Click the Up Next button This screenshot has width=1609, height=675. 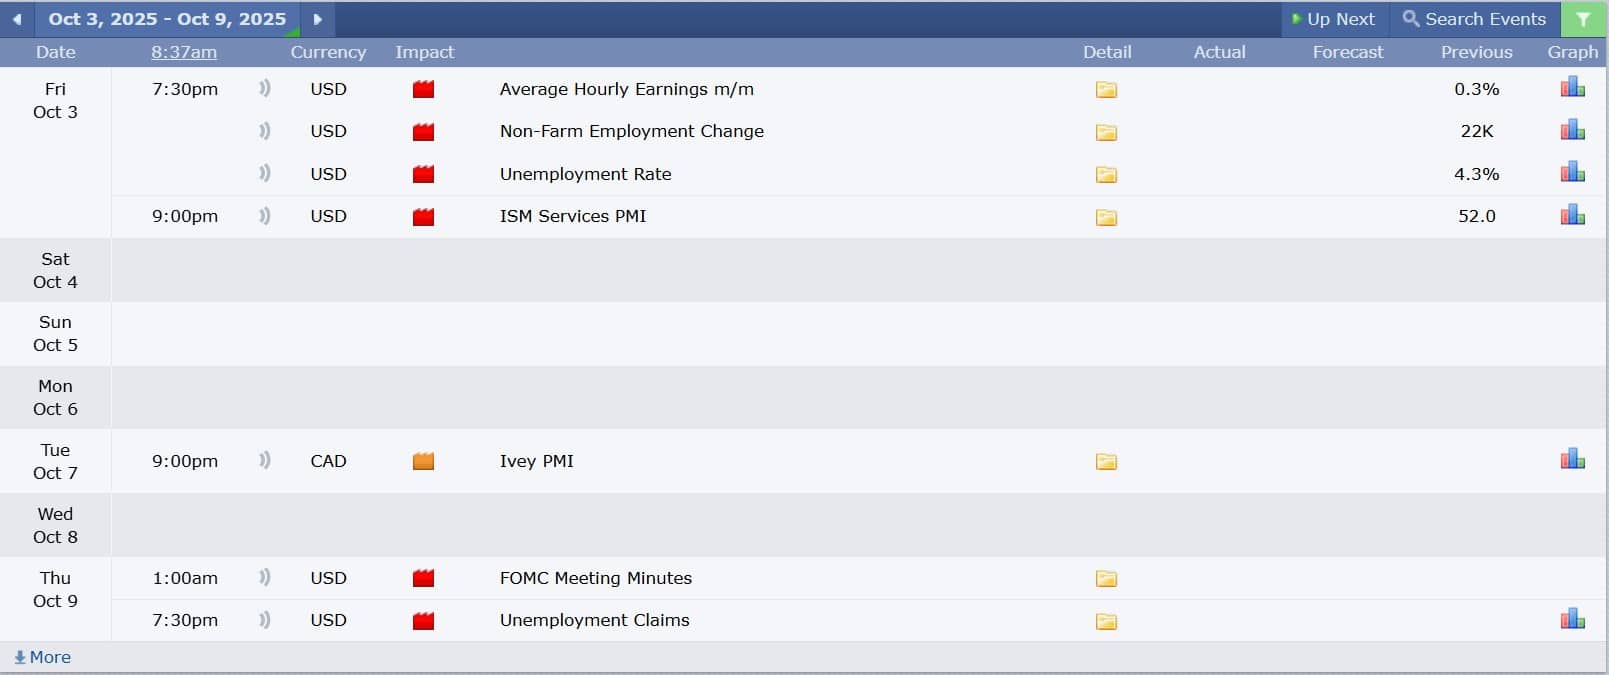point(1334,19)
